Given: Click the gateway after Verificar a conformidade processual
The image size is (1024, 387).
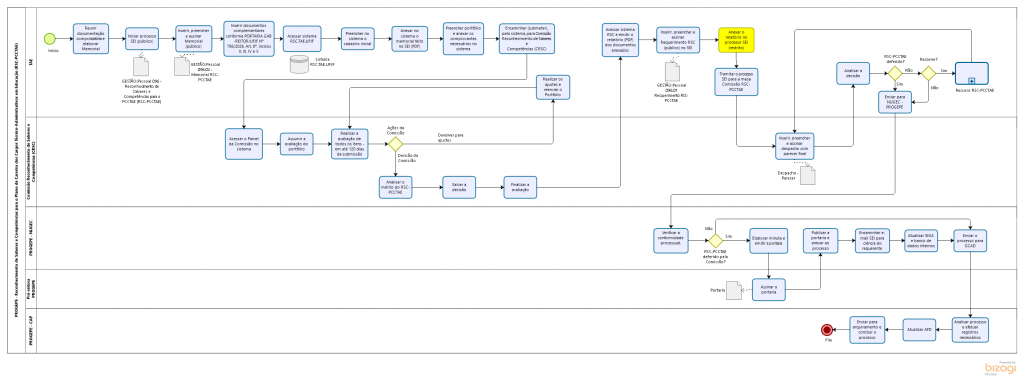Looking at the screenshot, I should (716, 240).
